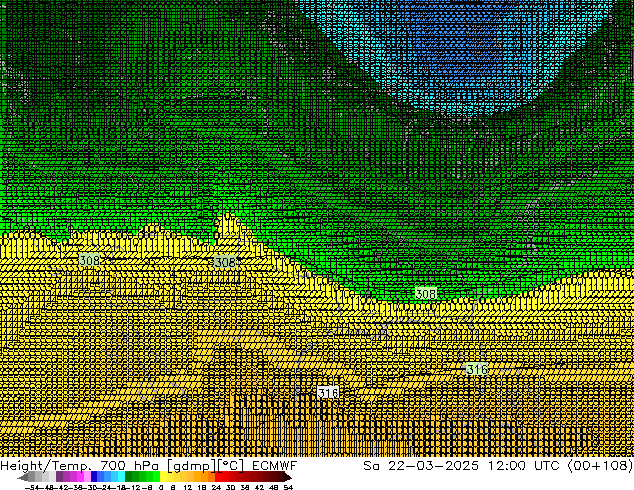
Task: Click the 316 contour label with white background
Action: pos(328,393)
